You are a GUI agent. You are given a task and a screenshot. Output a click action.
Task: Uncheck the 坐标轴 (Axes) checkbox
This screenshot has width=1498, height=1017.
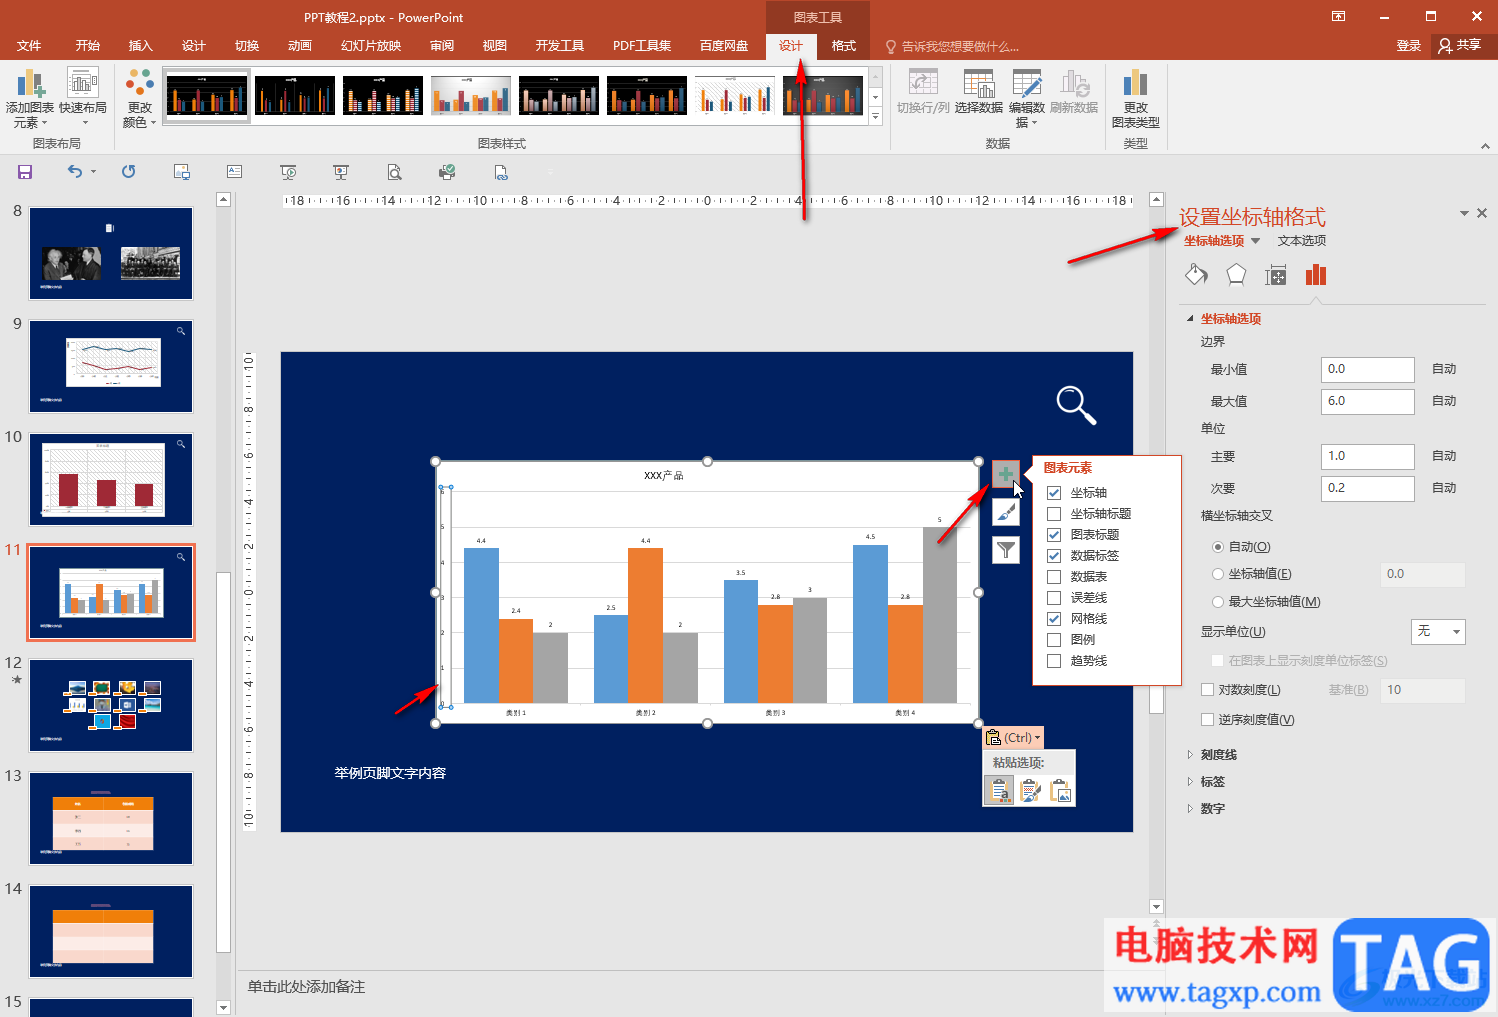1054,493
